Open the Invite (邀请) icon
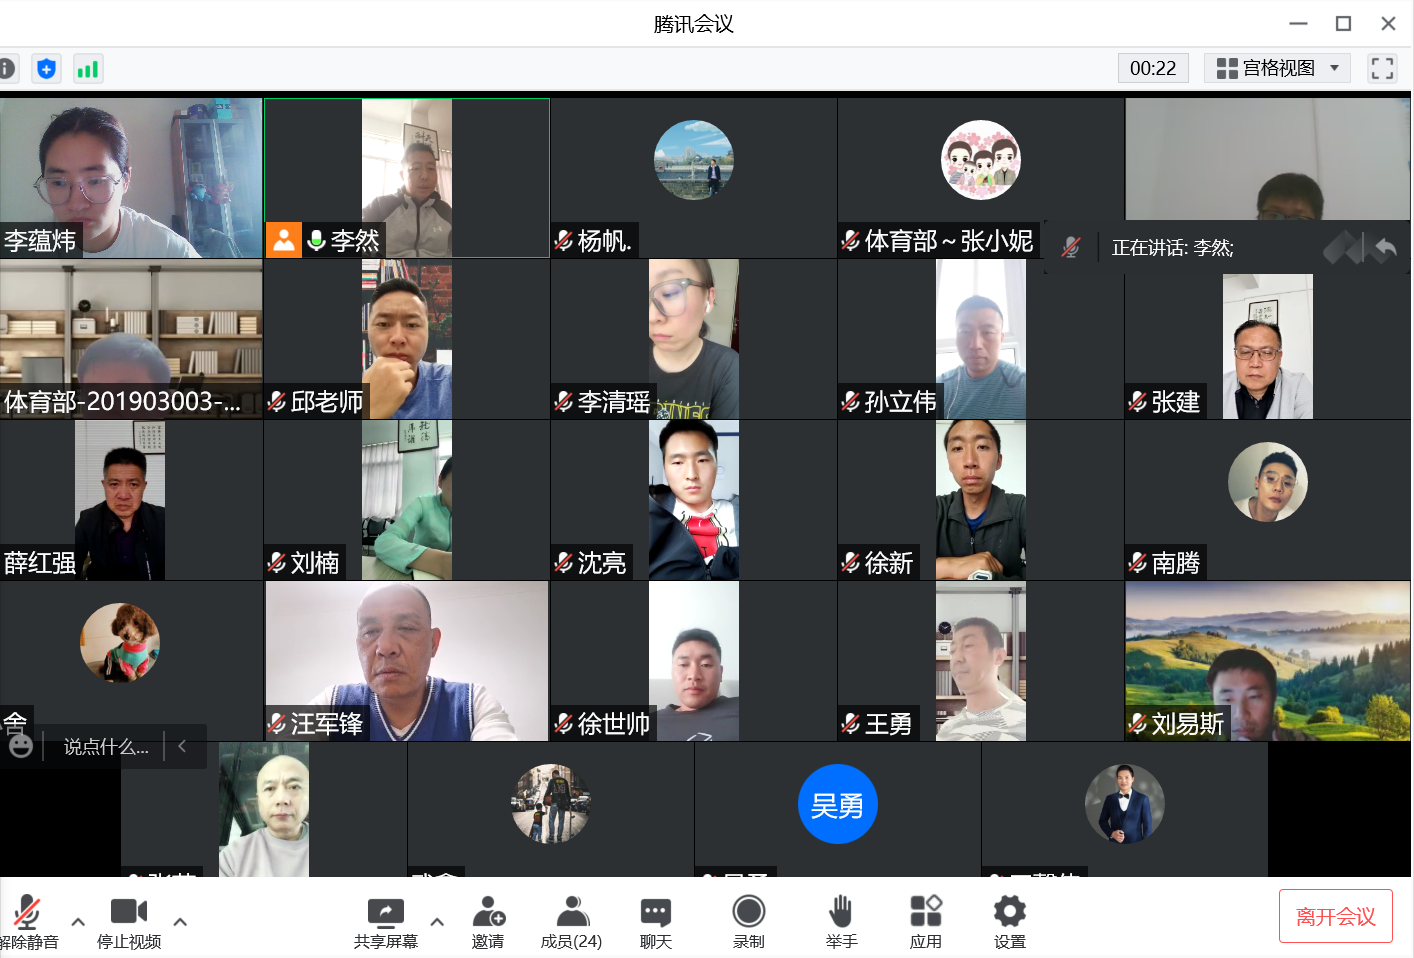 [488, 922]
